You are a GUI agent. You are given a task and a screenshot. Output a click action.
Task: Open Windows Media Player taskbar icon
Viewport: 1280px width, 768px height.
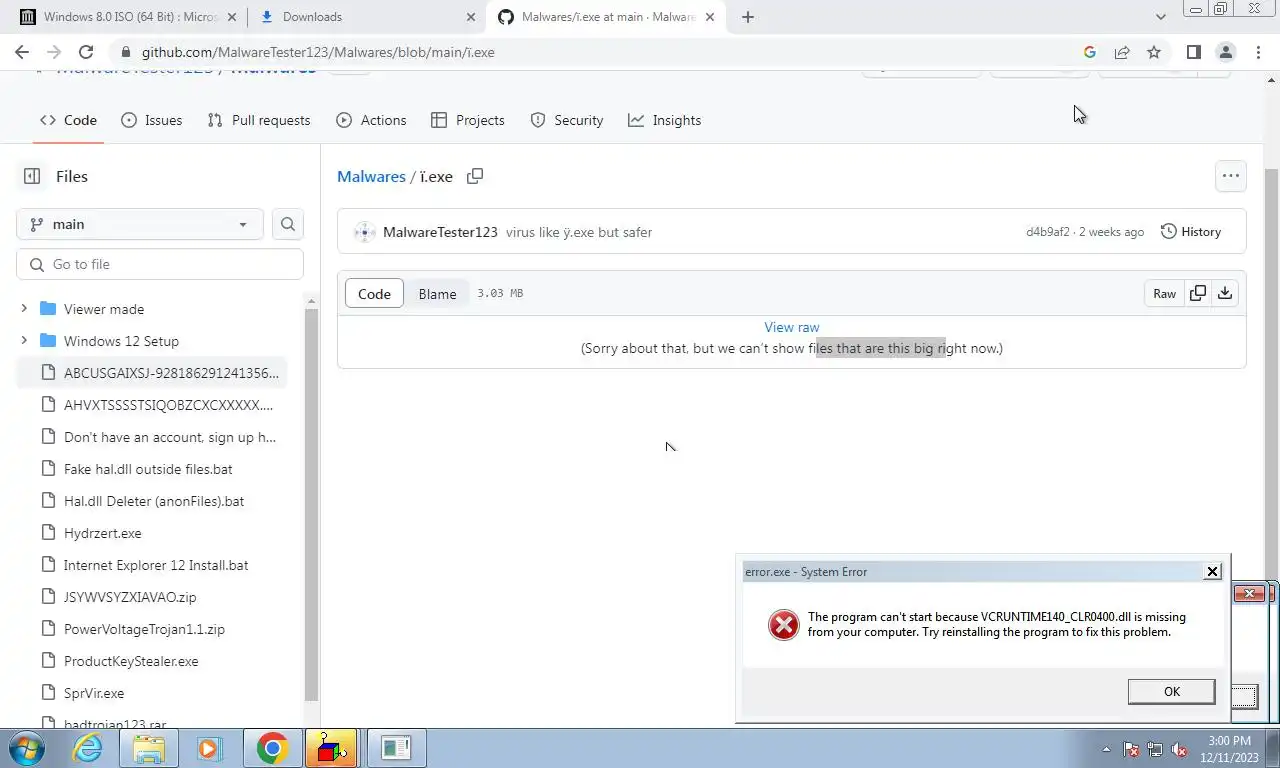(209, 748)
